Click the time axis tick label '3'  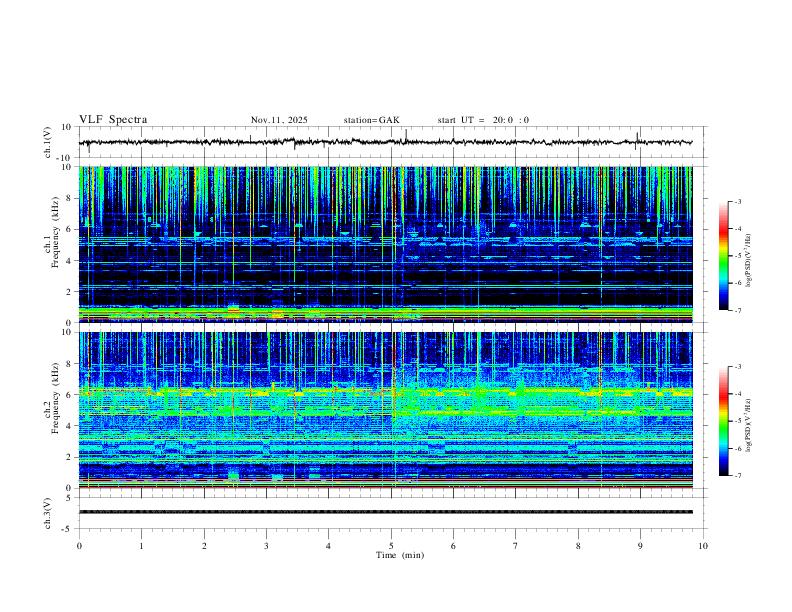coord(266,546)
